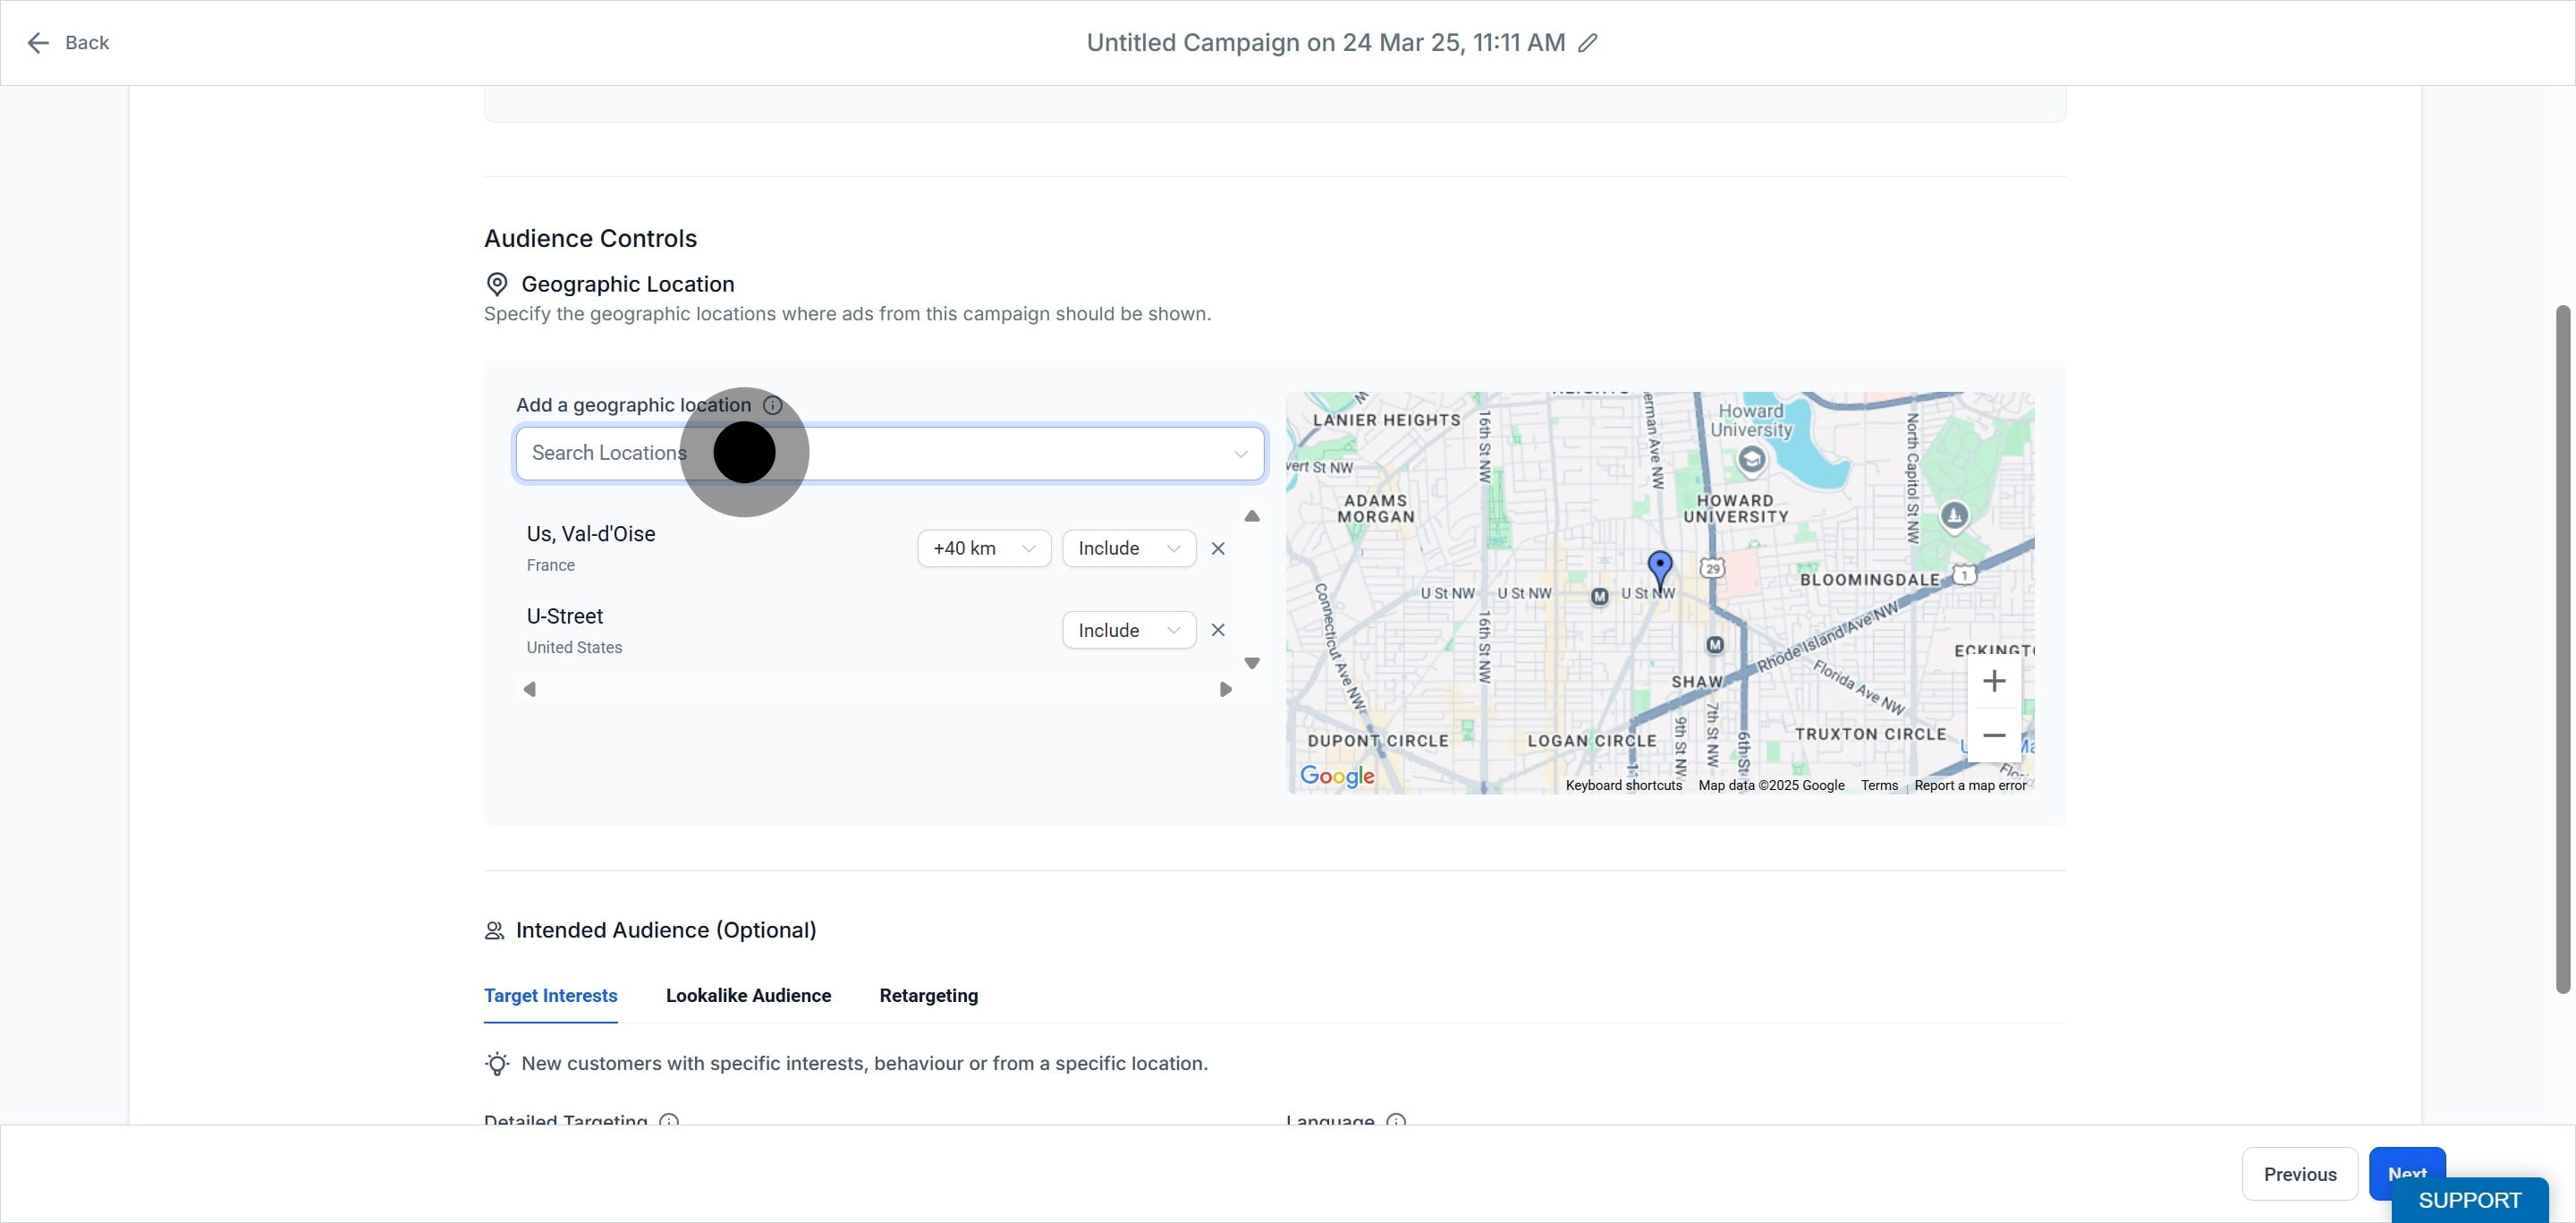This screenshot has height=1223, width=2576.
Task: Switch to Lookalike Audience tab
Action: (x=748, y=996)
